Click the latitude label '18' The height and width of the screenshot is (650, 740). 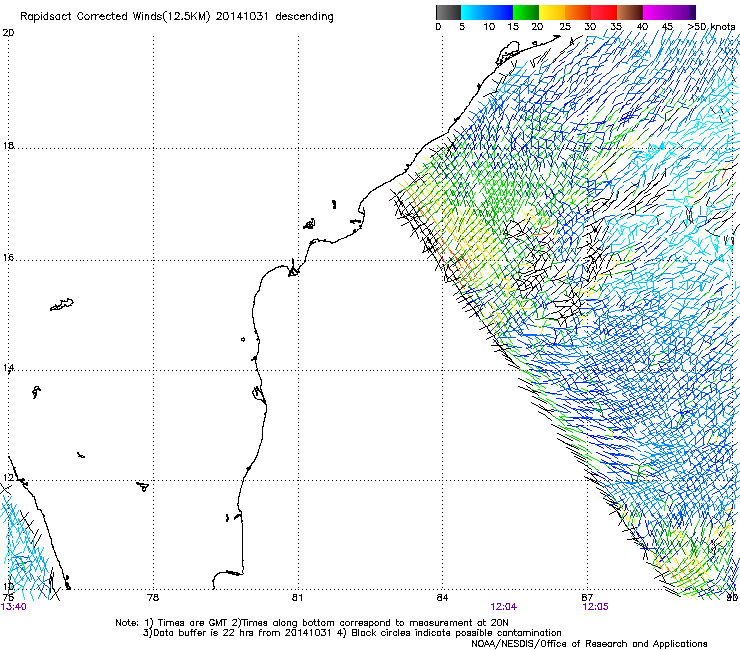click(x=8, y=145)
